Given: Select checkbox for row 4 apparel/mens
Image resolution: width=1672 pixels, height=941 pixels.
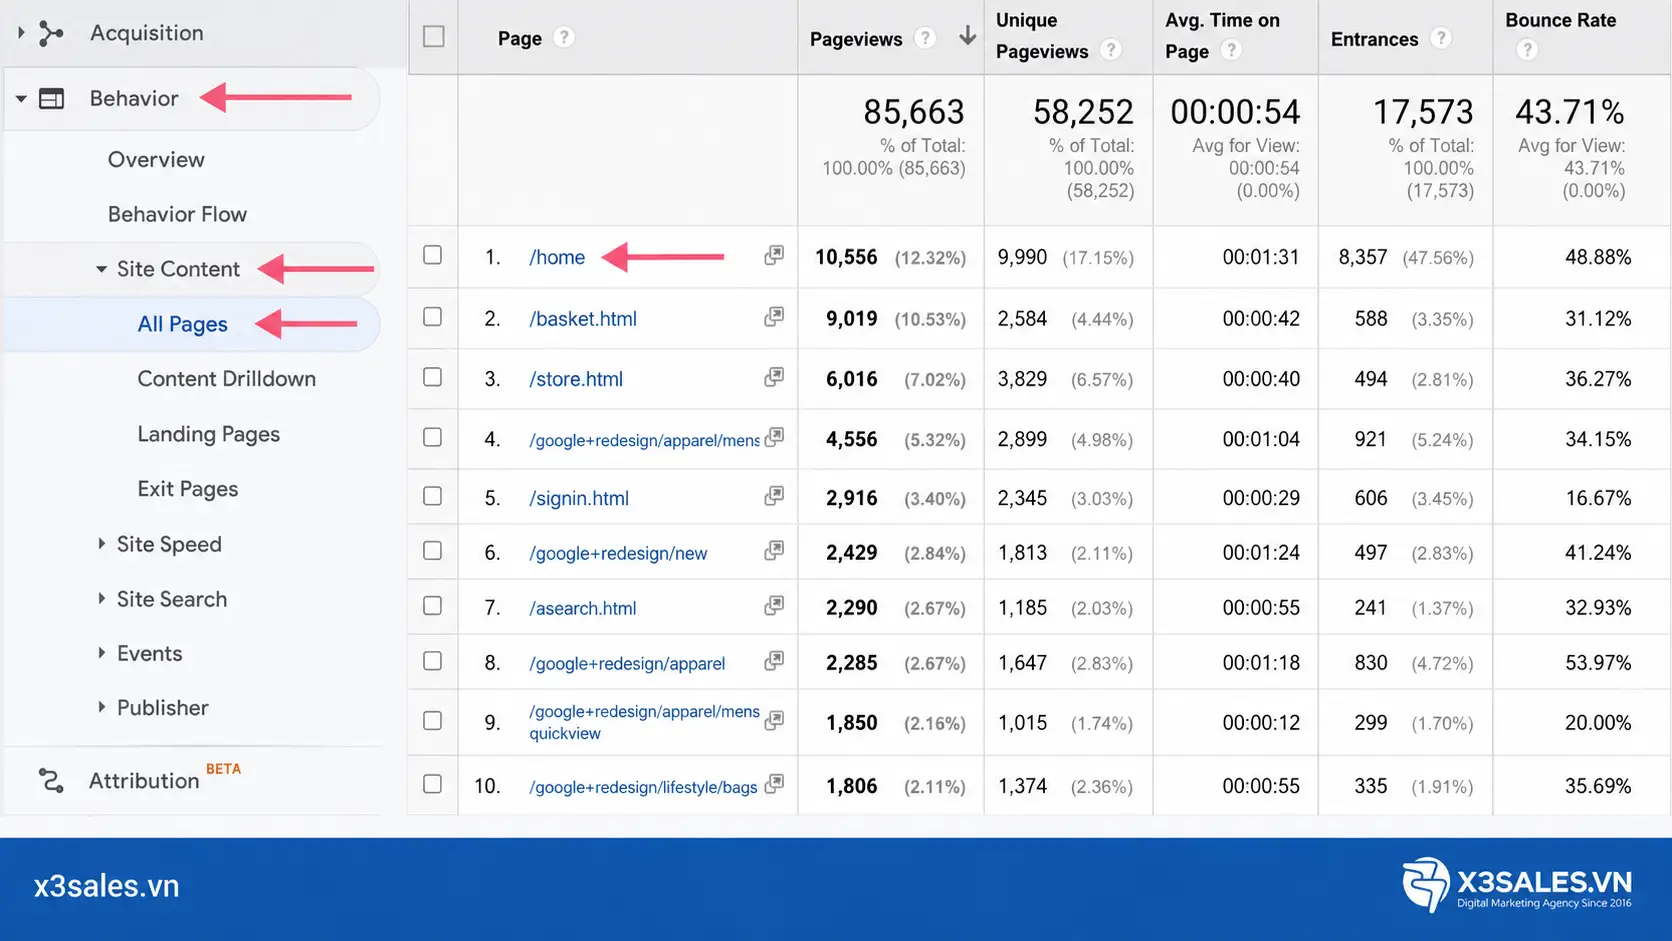Looking at the screenshot, I should 432,437.
